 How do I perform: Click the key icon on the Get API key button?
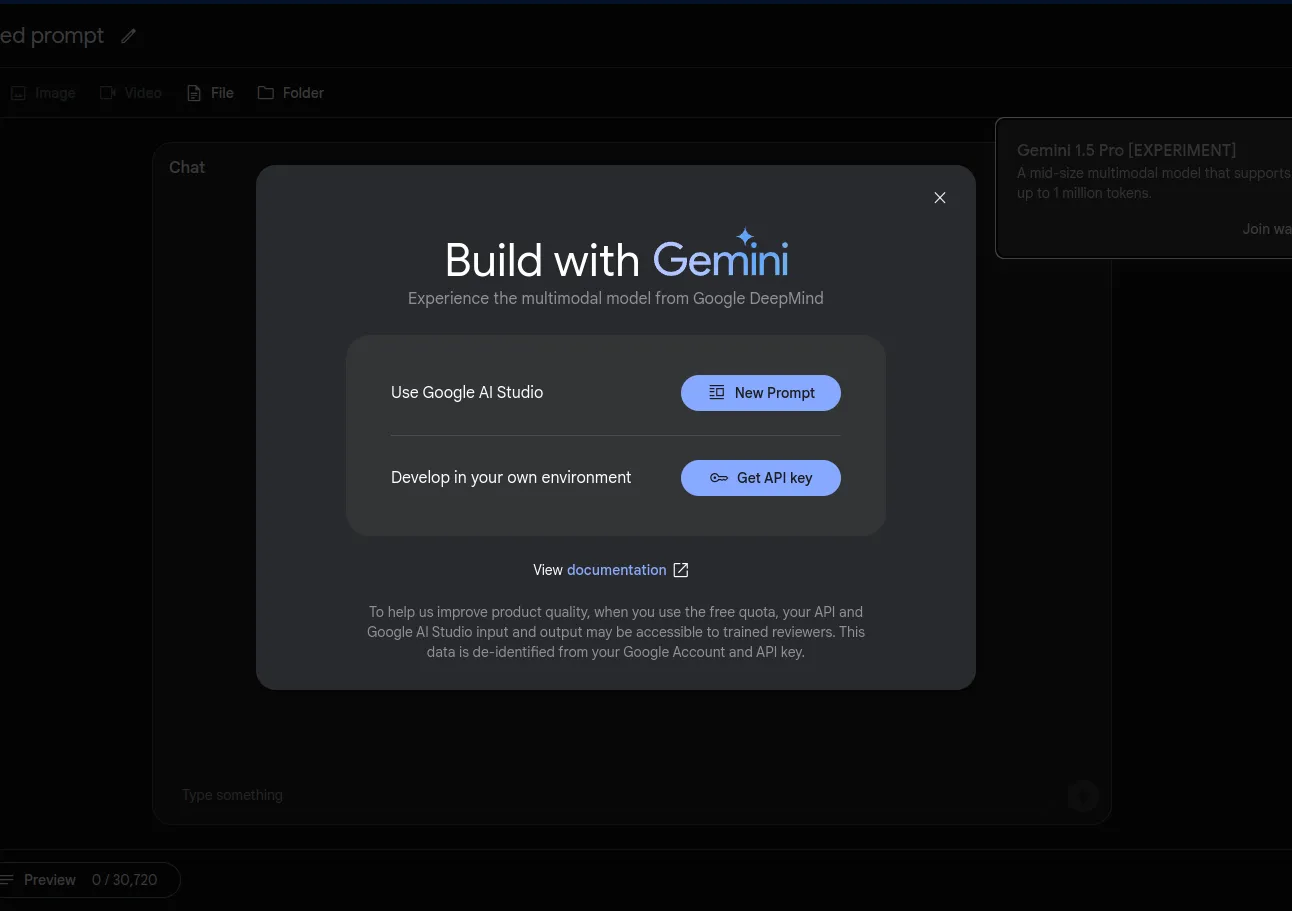pos(719,478)
